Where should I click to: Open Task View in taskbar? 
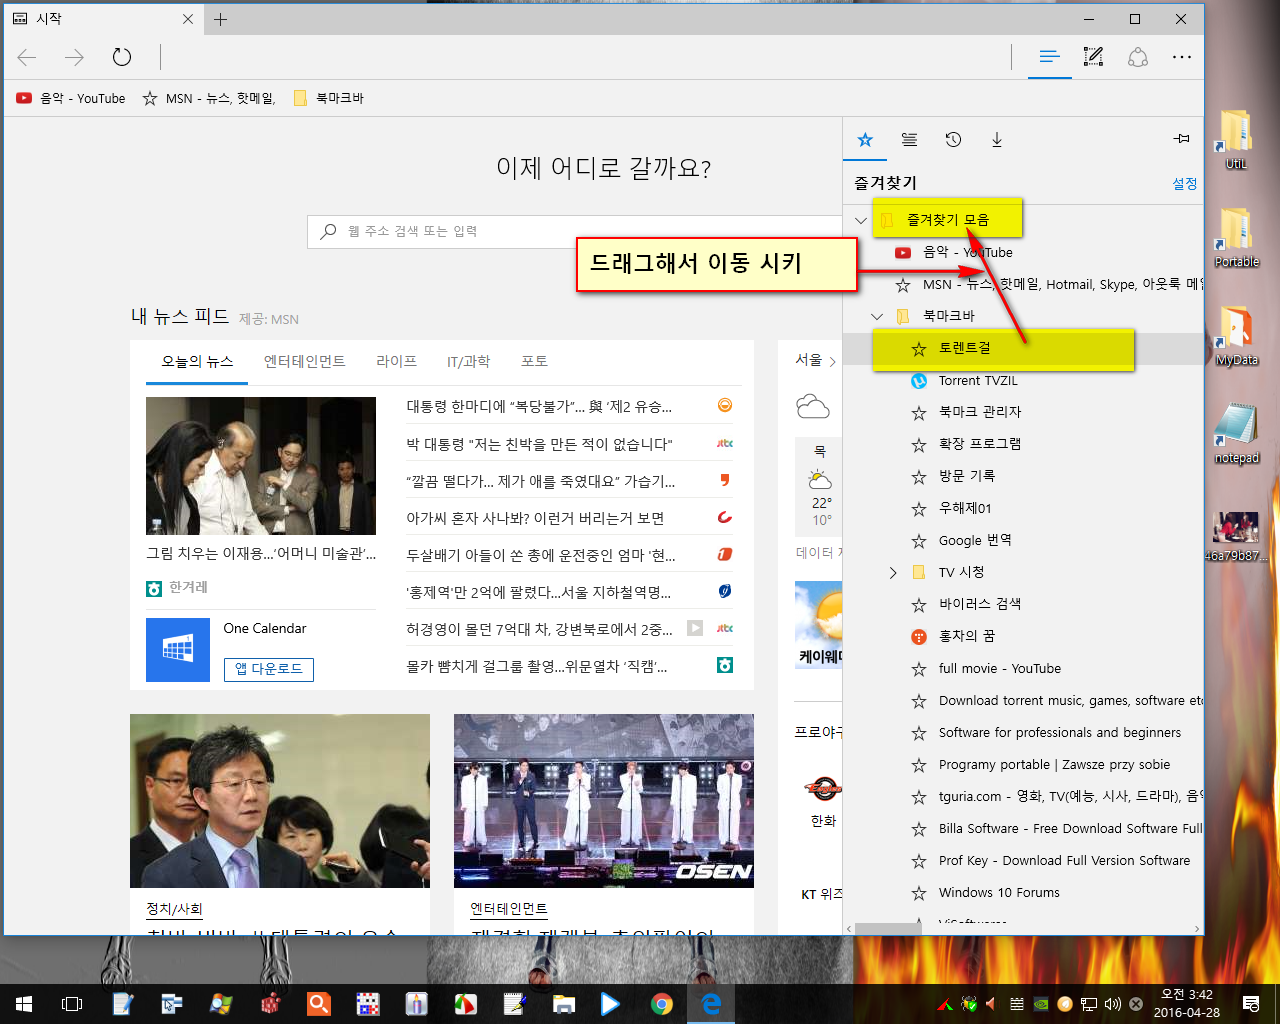[x=72, y=1004]
